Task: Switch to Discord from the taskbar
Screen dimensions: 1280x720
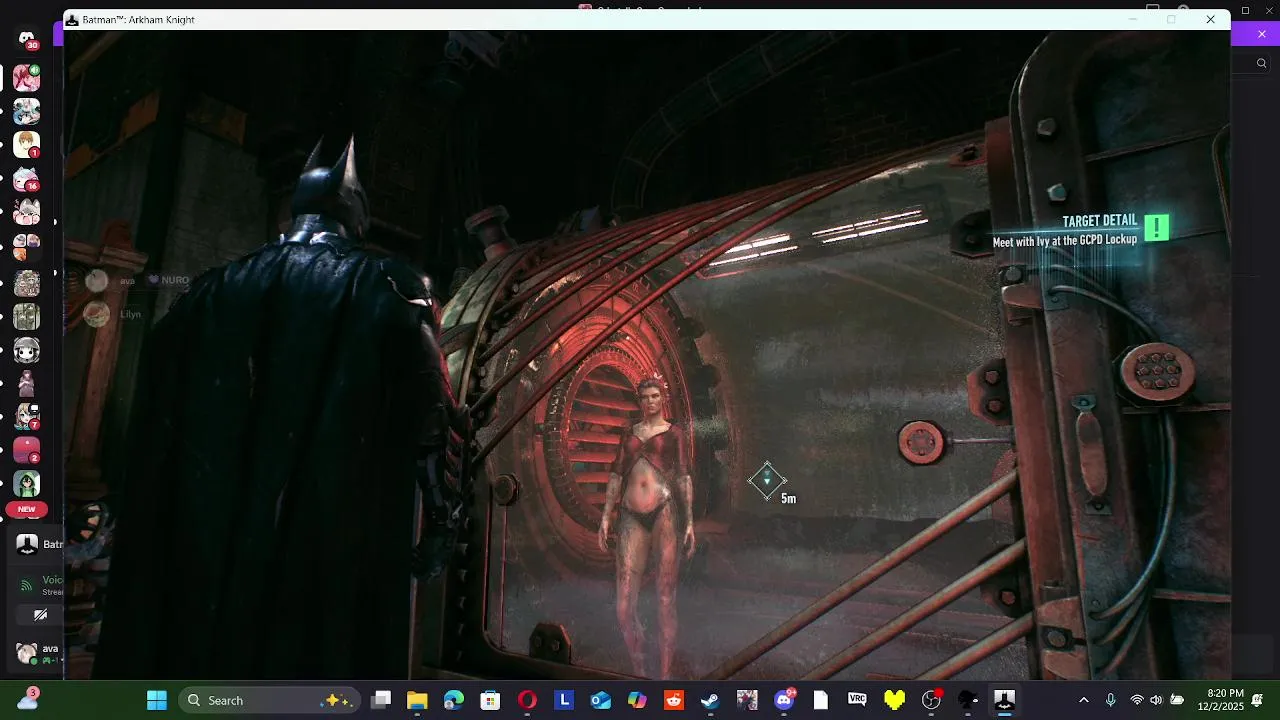Action: (x=784, y=700)
